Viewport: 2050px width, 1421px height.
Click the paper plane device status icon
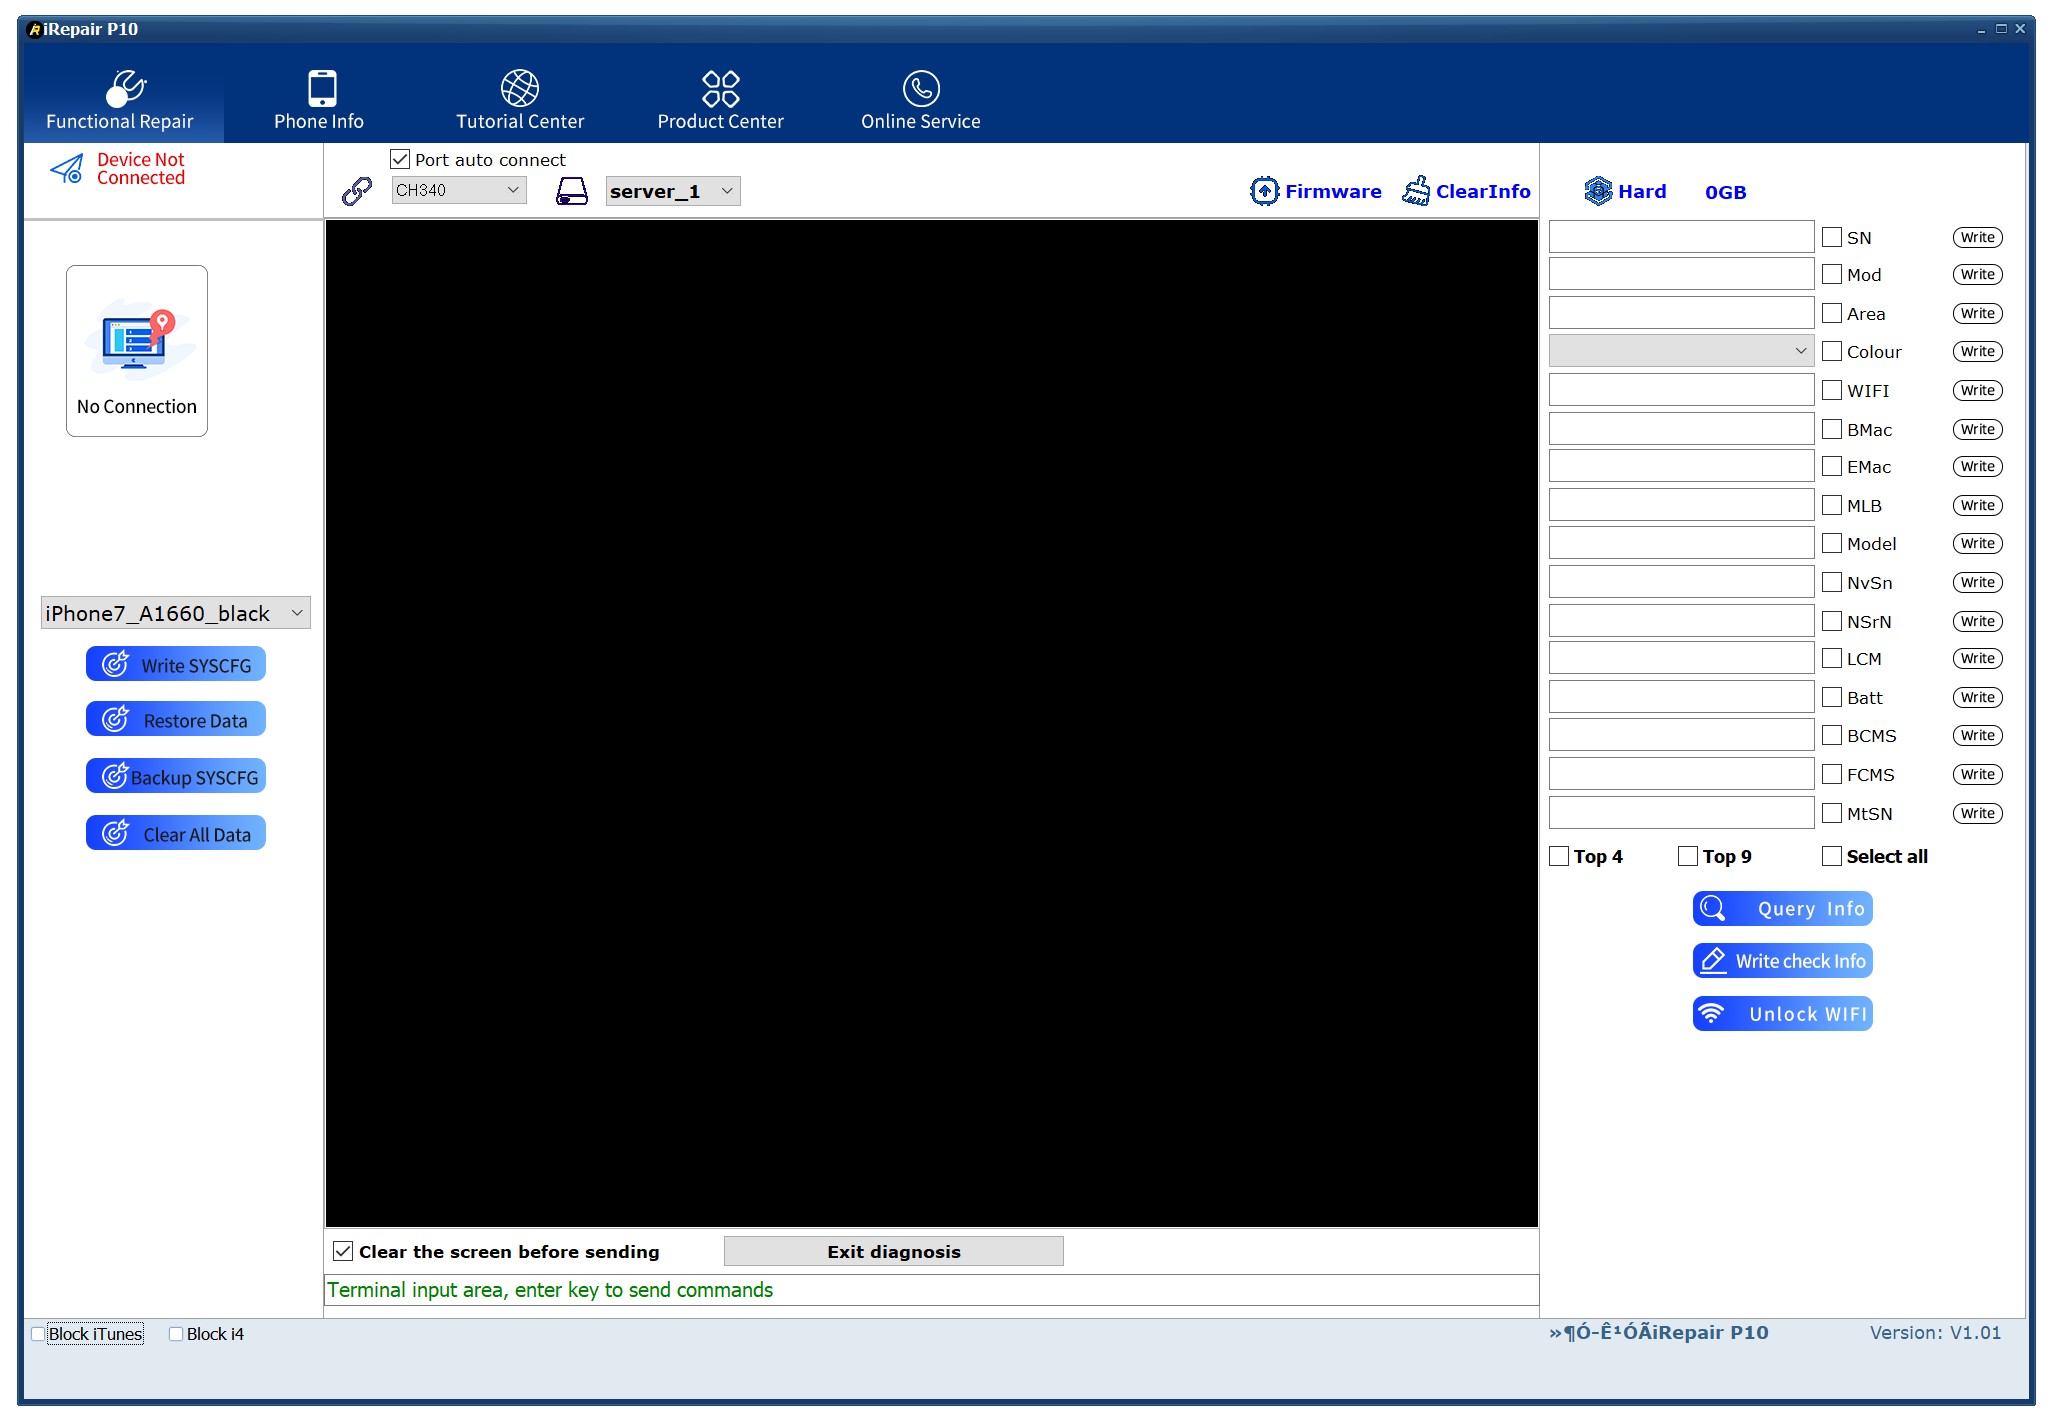tap(67, 169)
